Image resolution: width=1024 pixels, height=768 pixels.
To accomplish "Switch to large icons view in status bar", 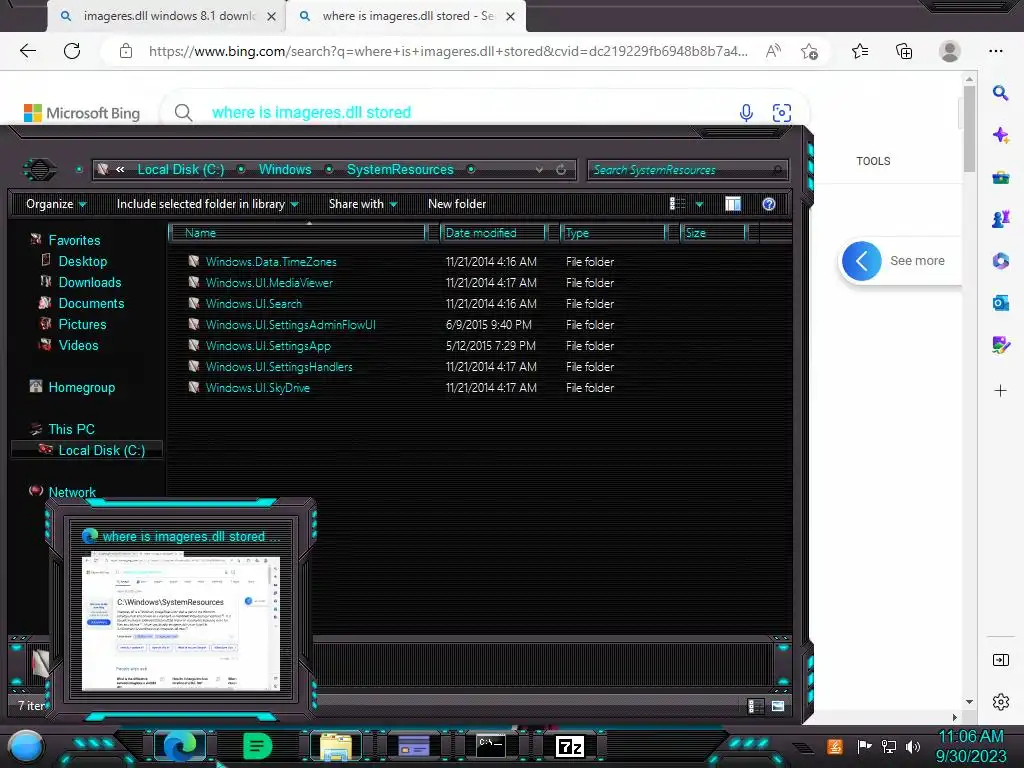I will tap(778, 706).
